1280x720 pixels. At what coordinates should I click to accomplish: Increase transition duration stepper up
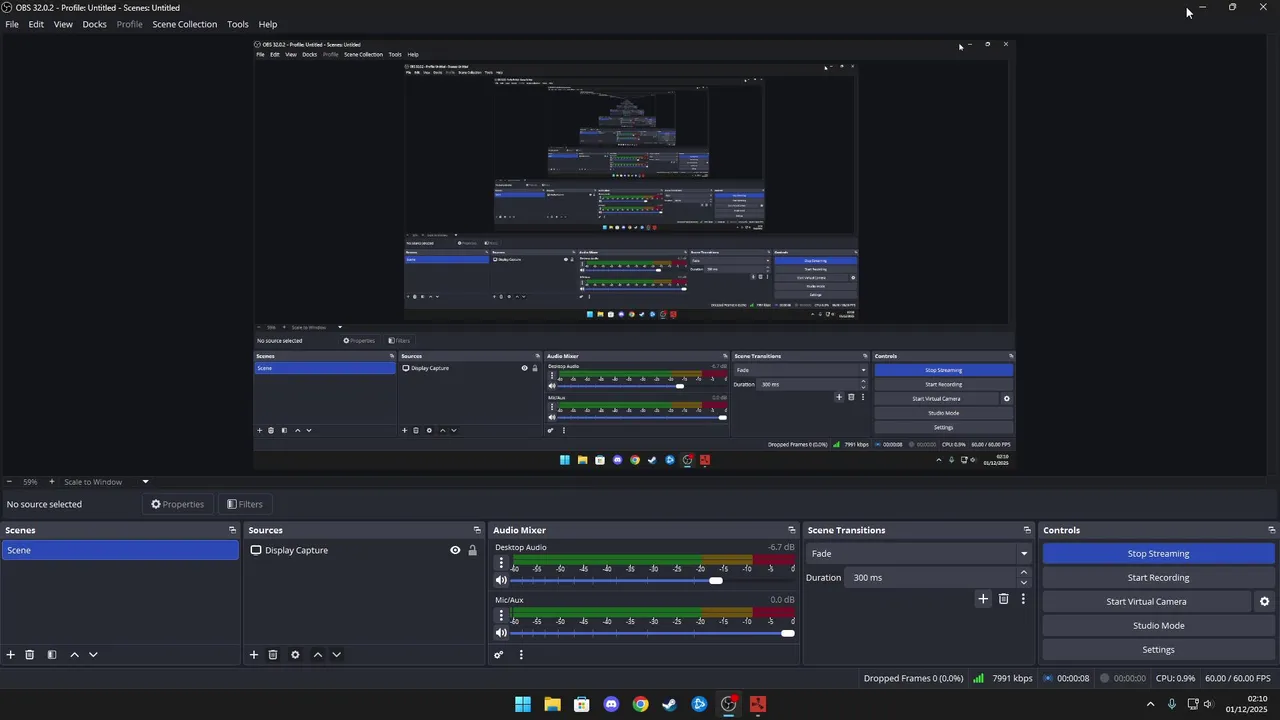pos(1023,572)
